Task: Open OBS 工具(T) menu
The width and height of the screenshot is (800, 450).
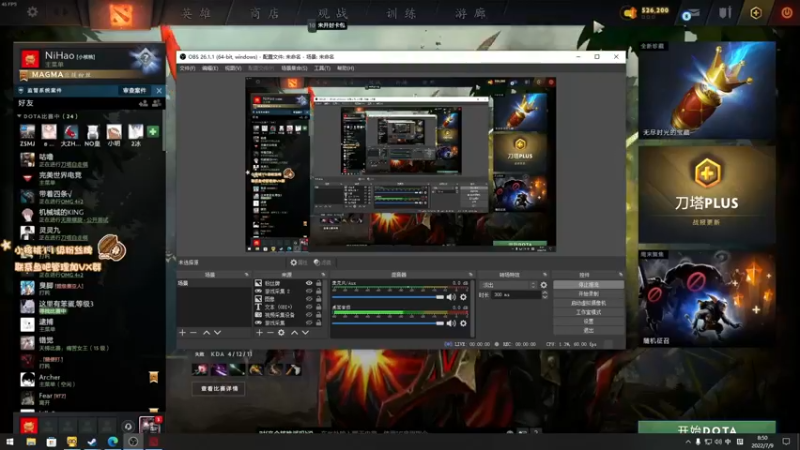Action: click(322, 68)
